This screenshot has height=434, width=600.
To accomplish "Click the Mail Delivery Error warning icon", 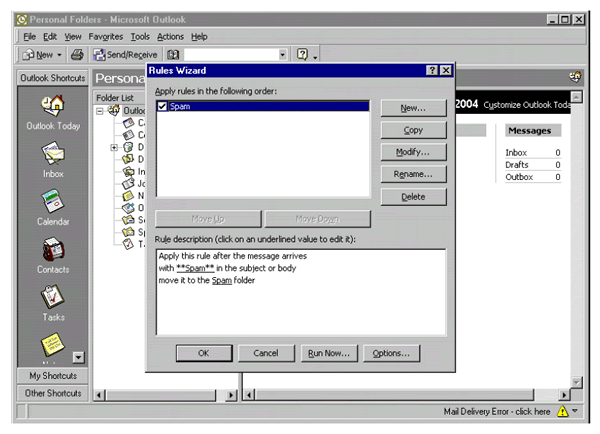I will (x=562, y=411).
